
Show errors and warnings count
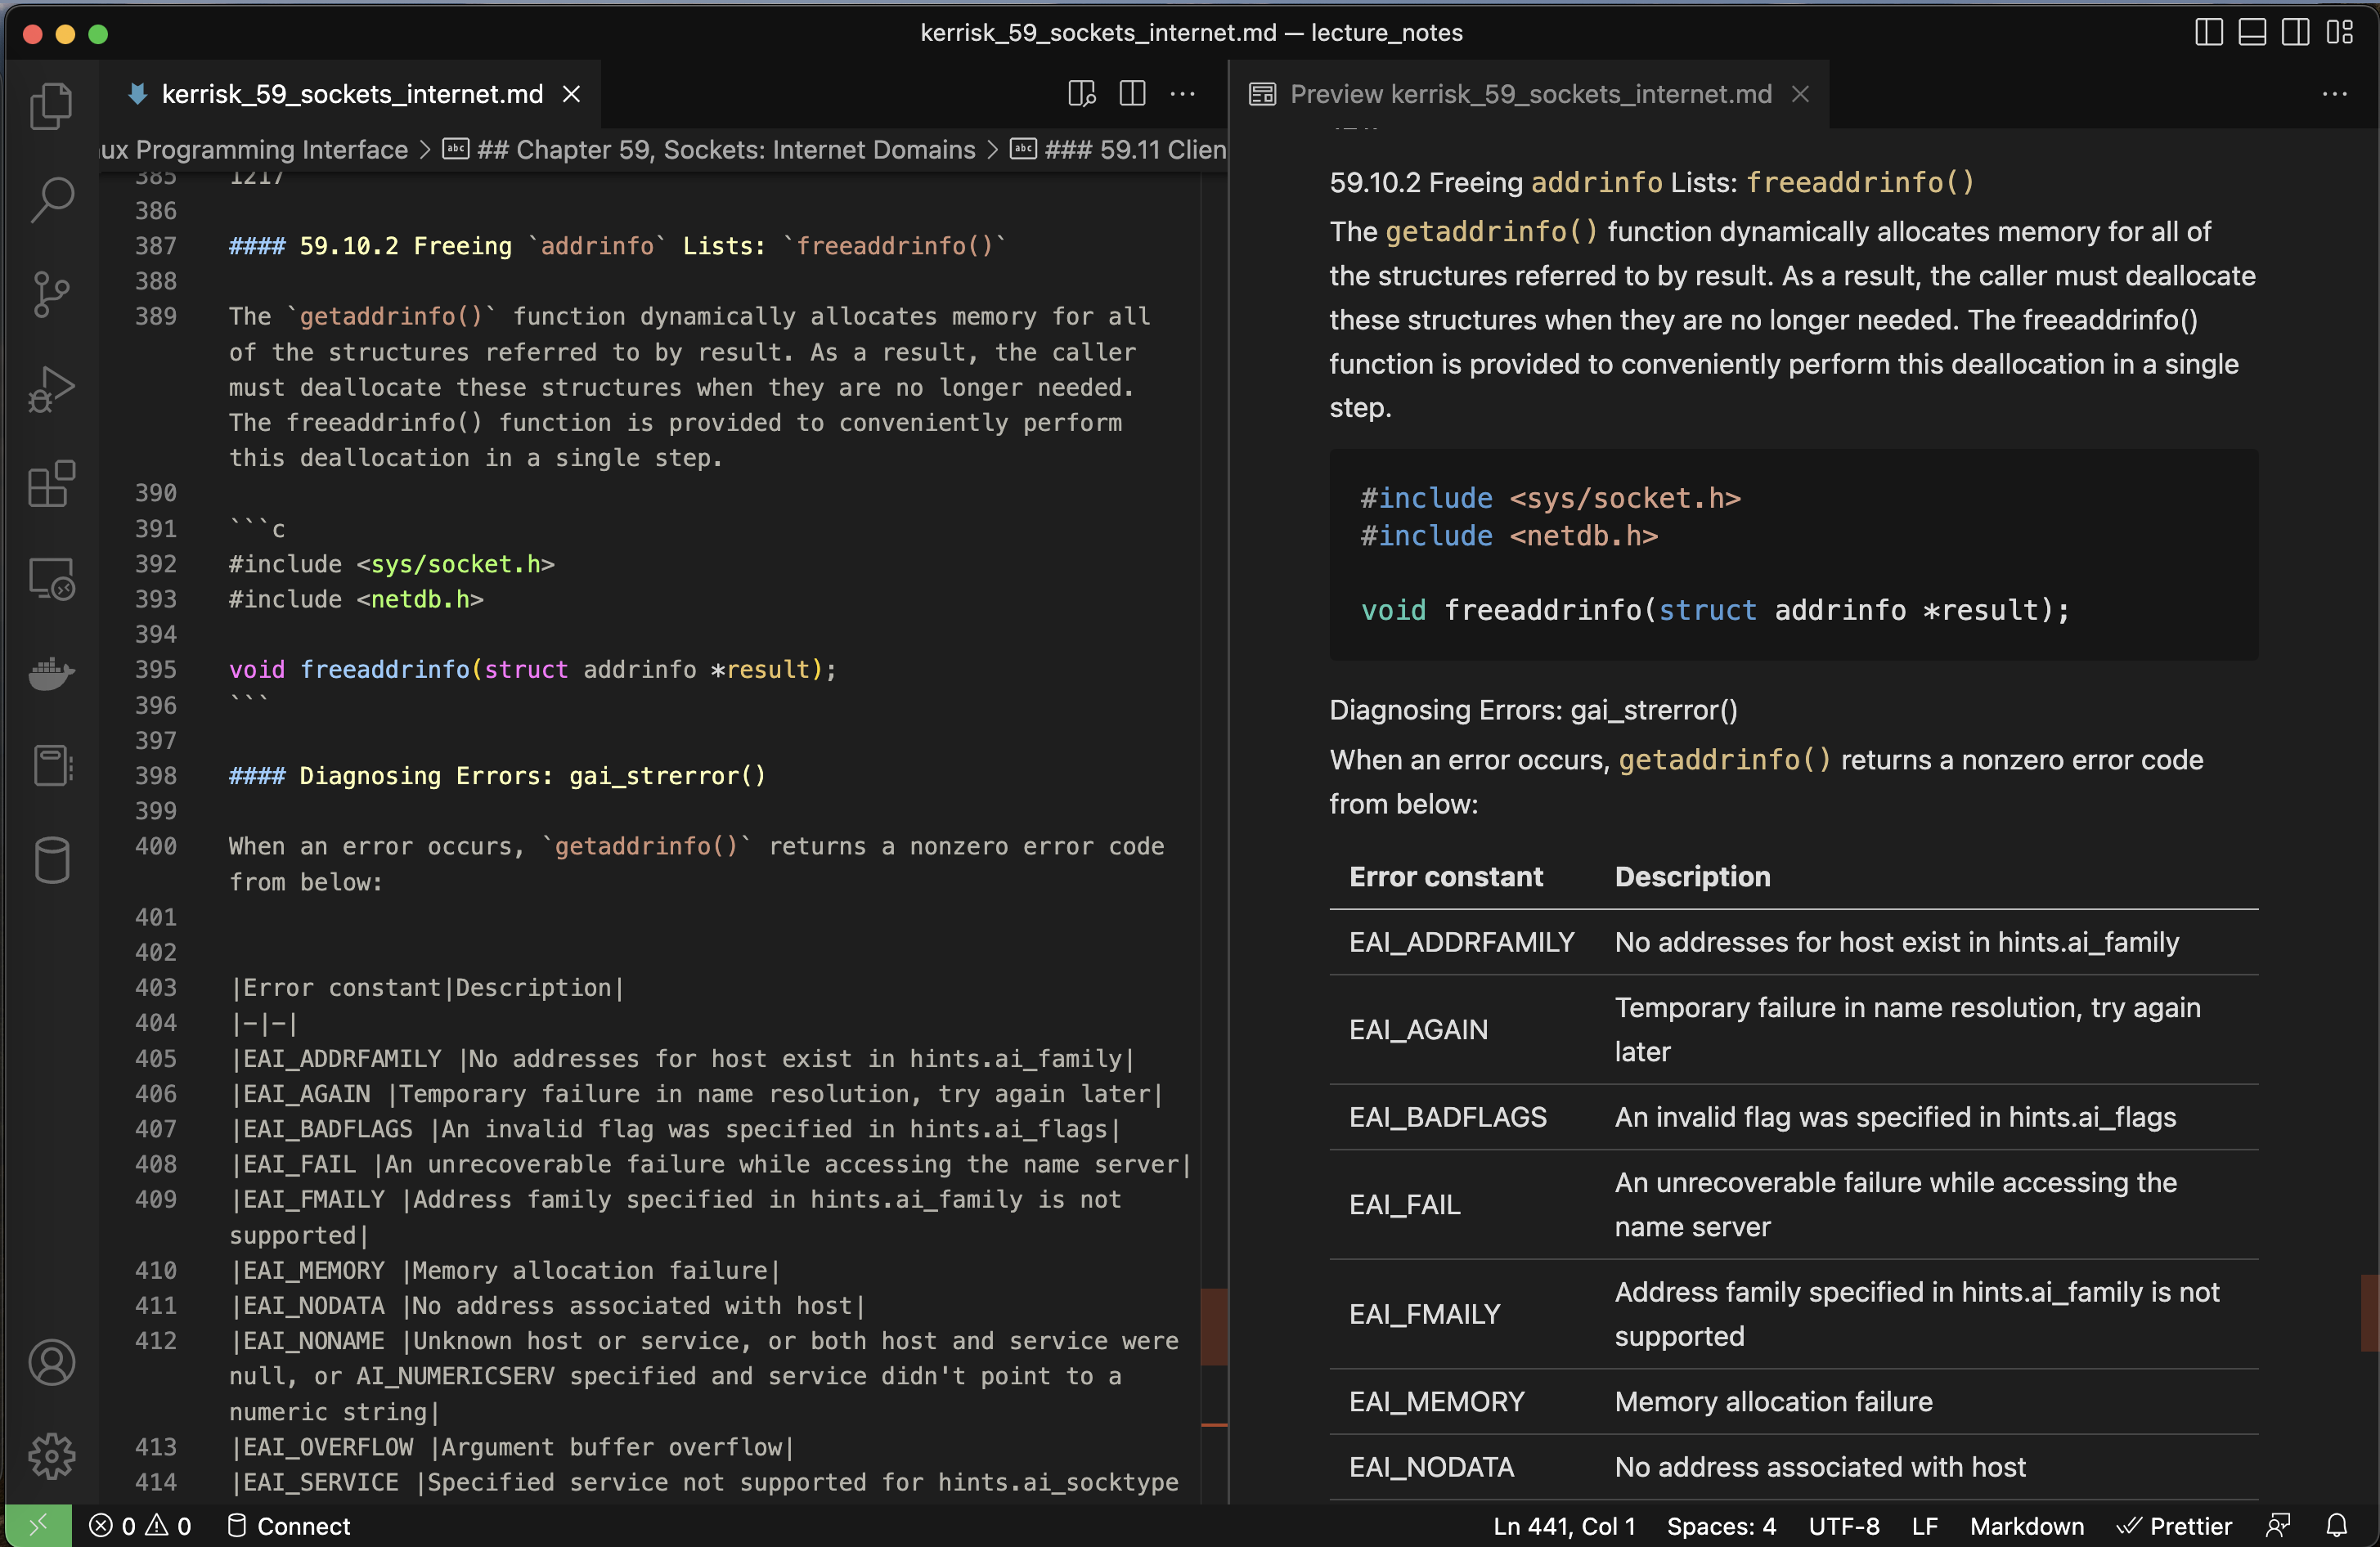[x=140, y=1526]
